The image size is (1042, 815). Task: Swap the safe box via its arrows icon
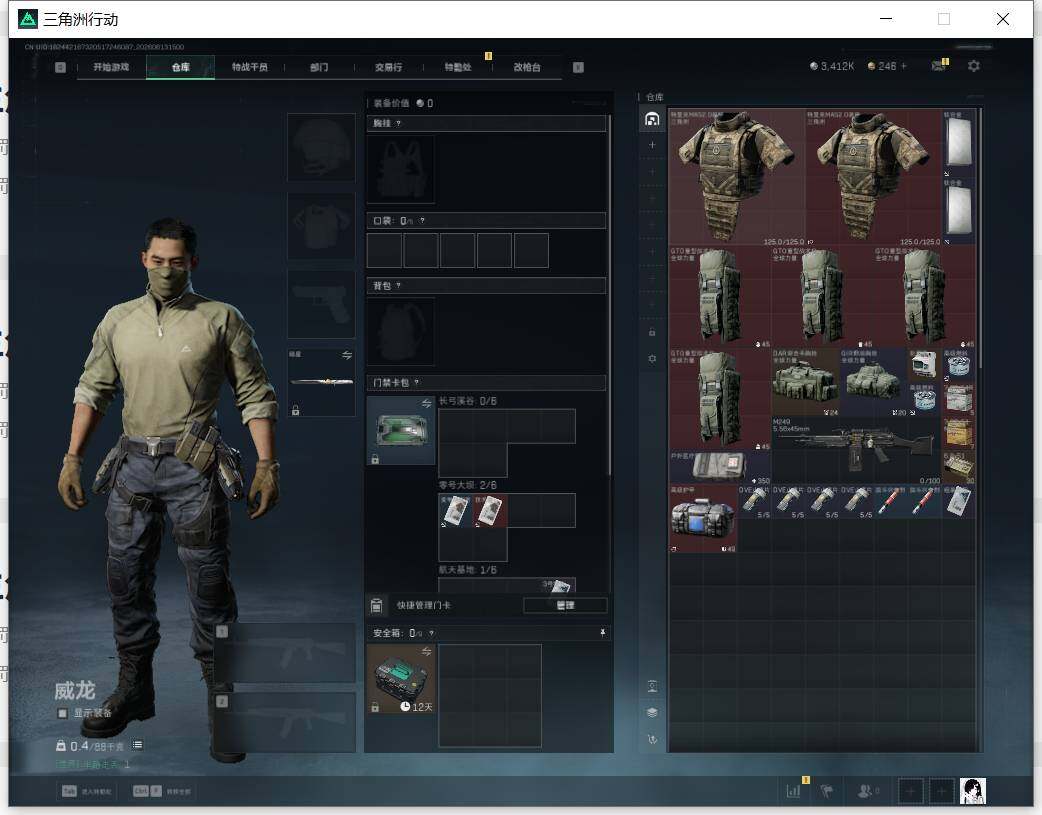427,651
